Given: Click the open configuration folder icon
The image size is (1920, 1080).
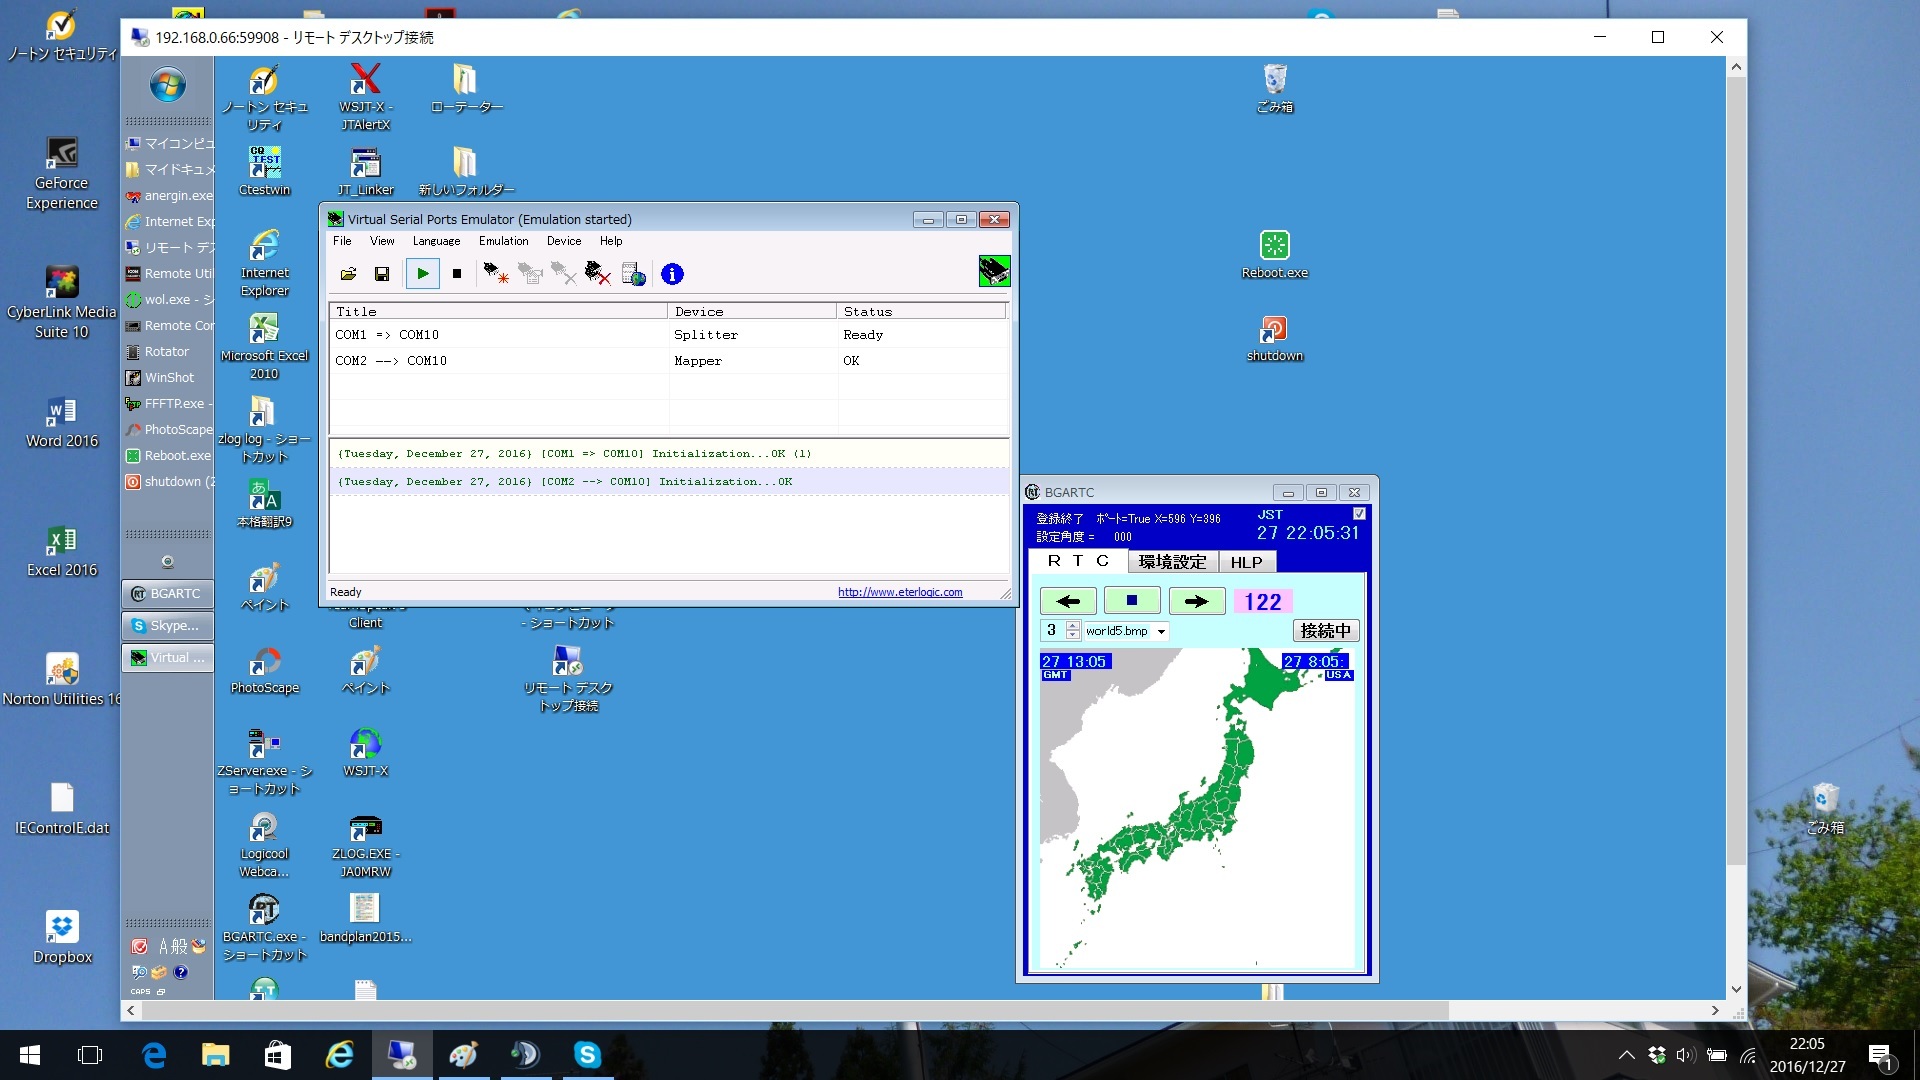Looking at the screenshot, I should click(x=348, y=274).
